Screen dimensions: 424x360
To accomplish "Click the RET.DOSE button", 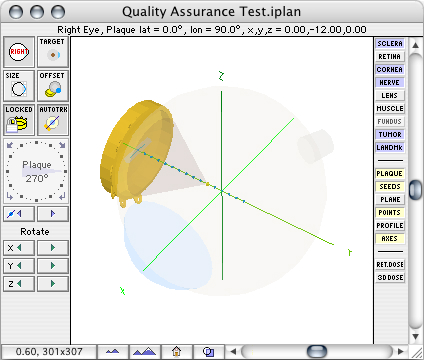I will click(x=390, y=265).
